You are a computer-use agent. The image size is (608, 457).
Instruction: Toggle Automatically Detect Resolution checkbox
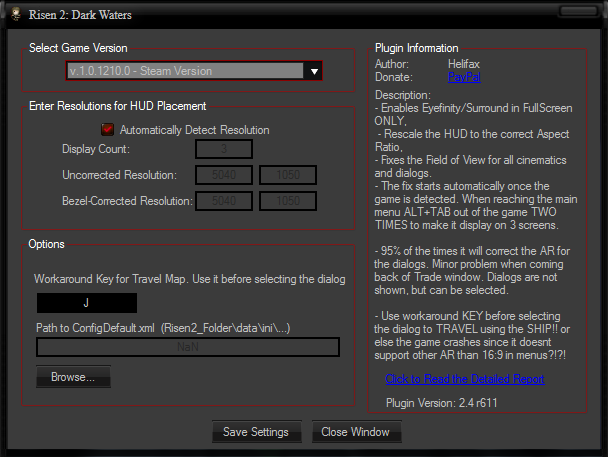point(107,129)
